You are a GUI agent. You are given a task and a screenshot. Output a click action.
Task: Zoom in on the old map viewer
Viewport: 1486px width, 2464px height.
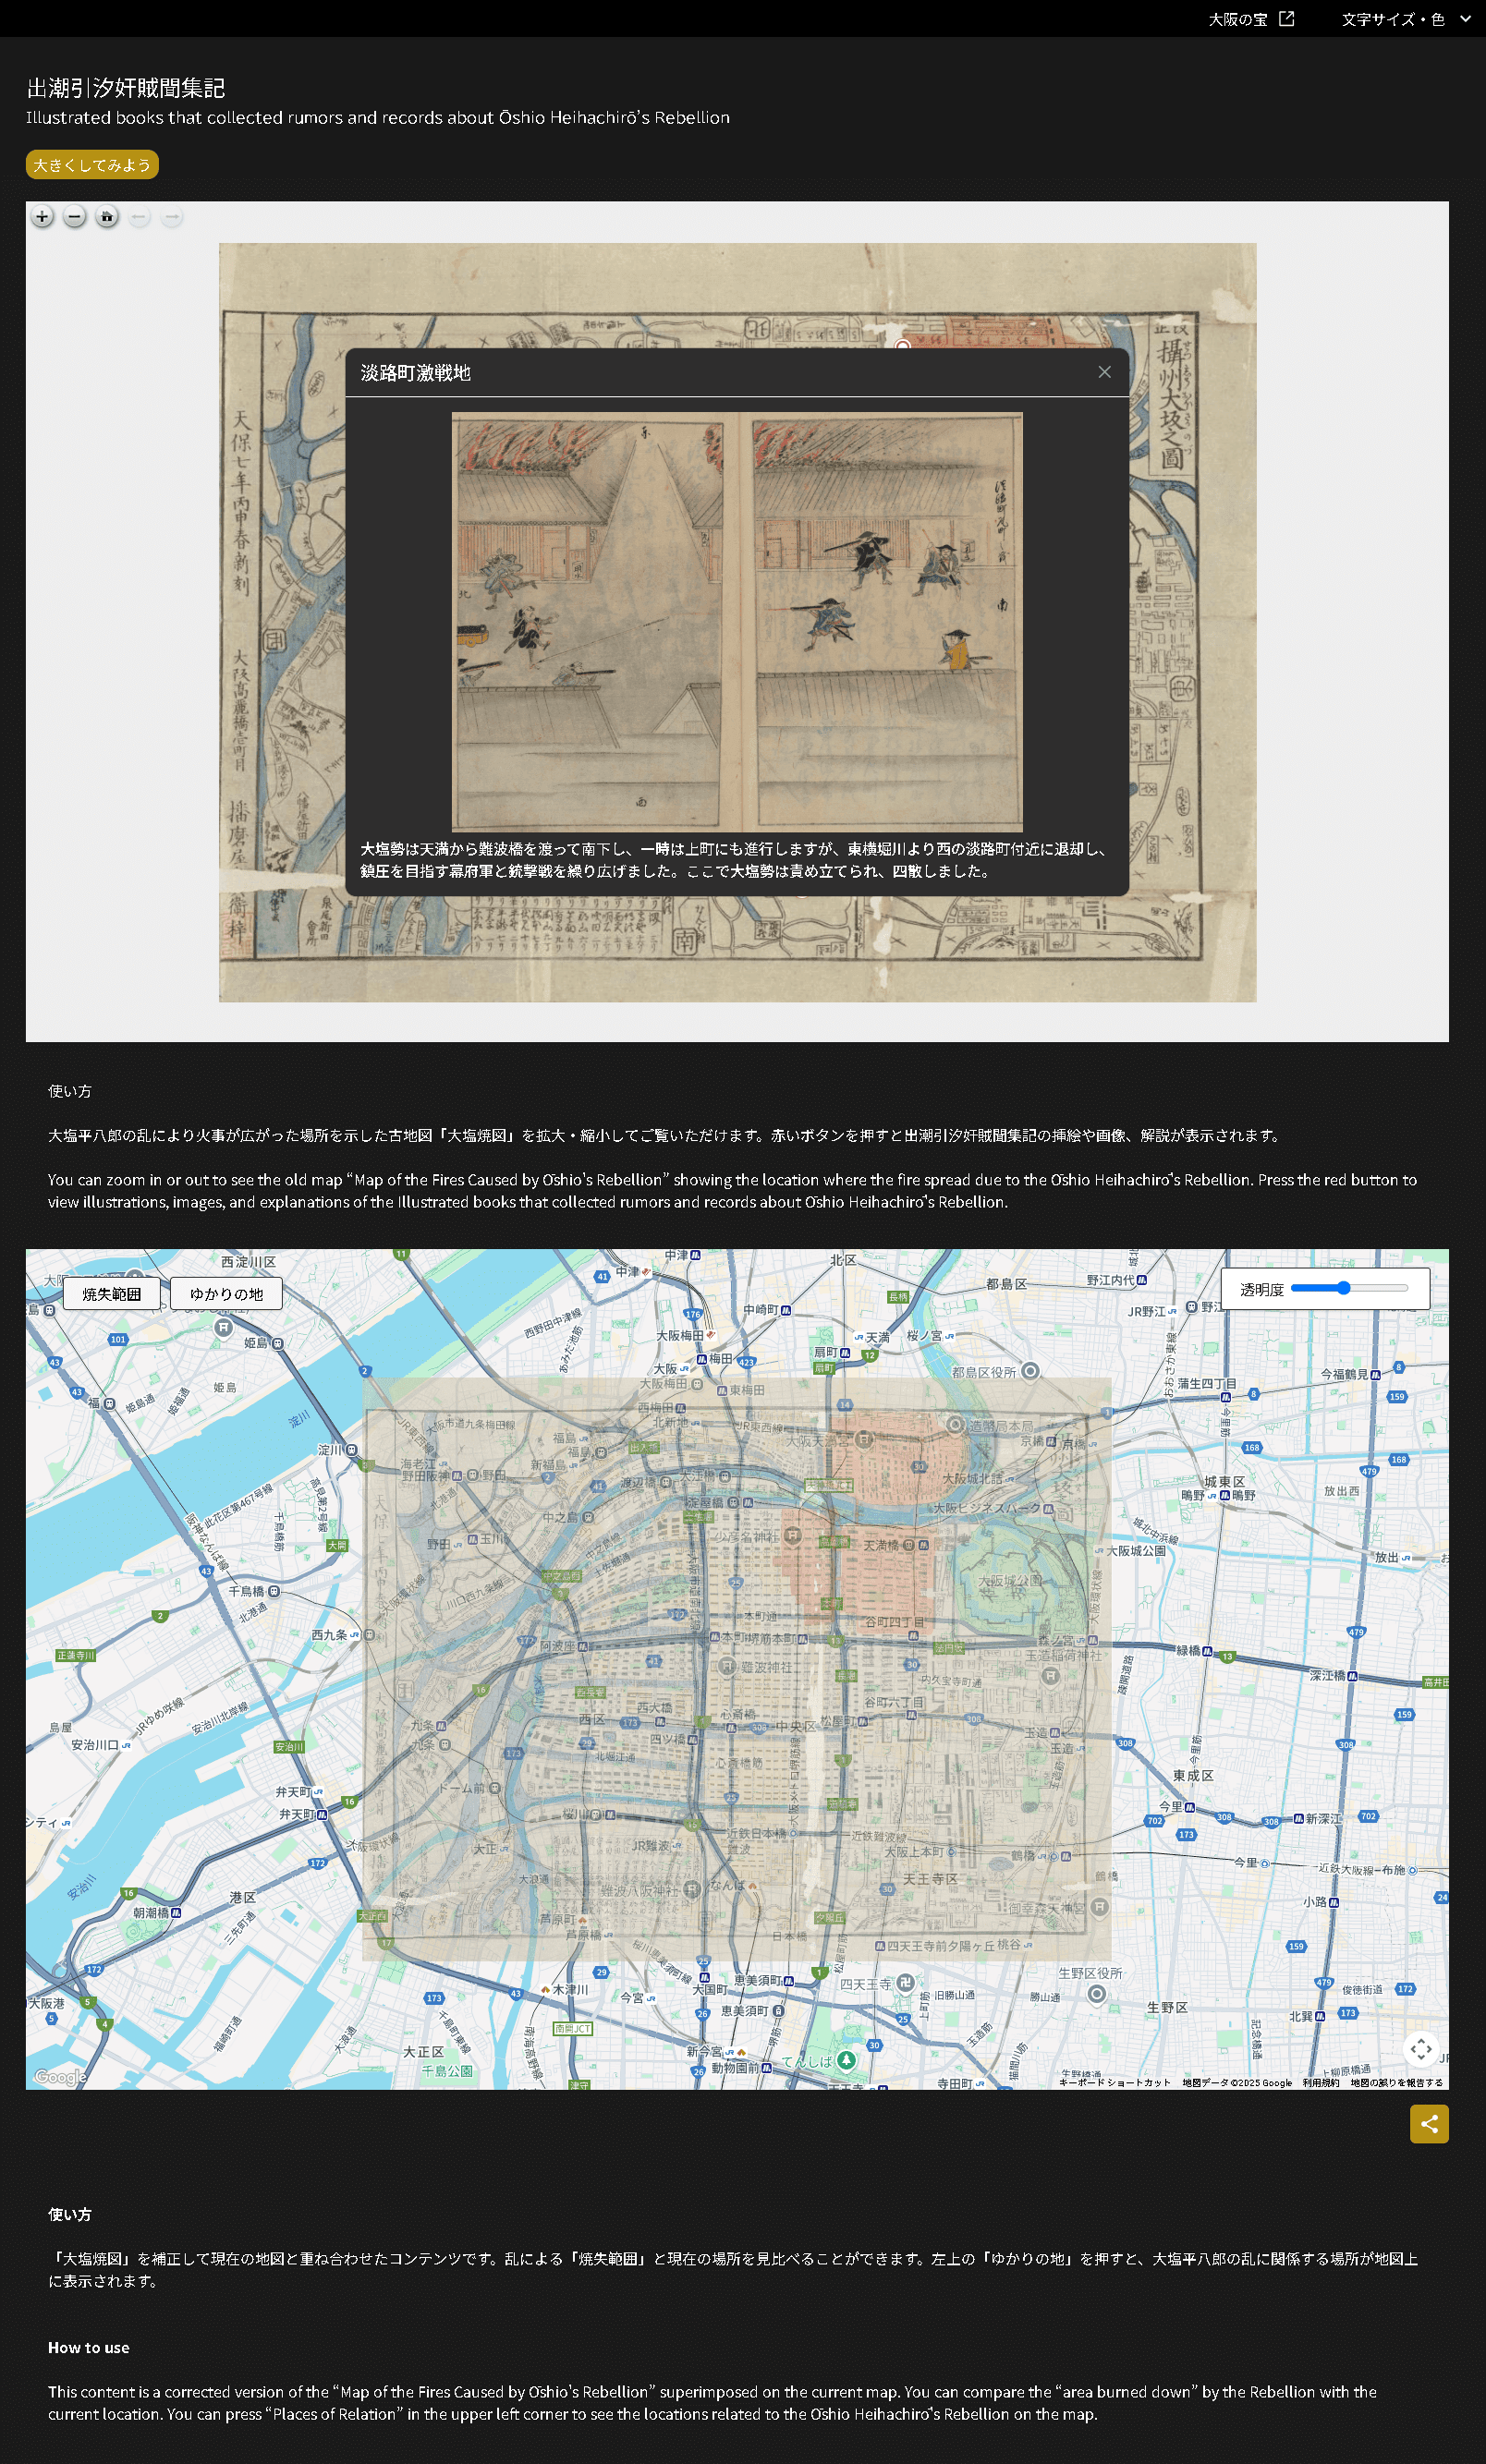pyautogui.click(x=42, y=217)
